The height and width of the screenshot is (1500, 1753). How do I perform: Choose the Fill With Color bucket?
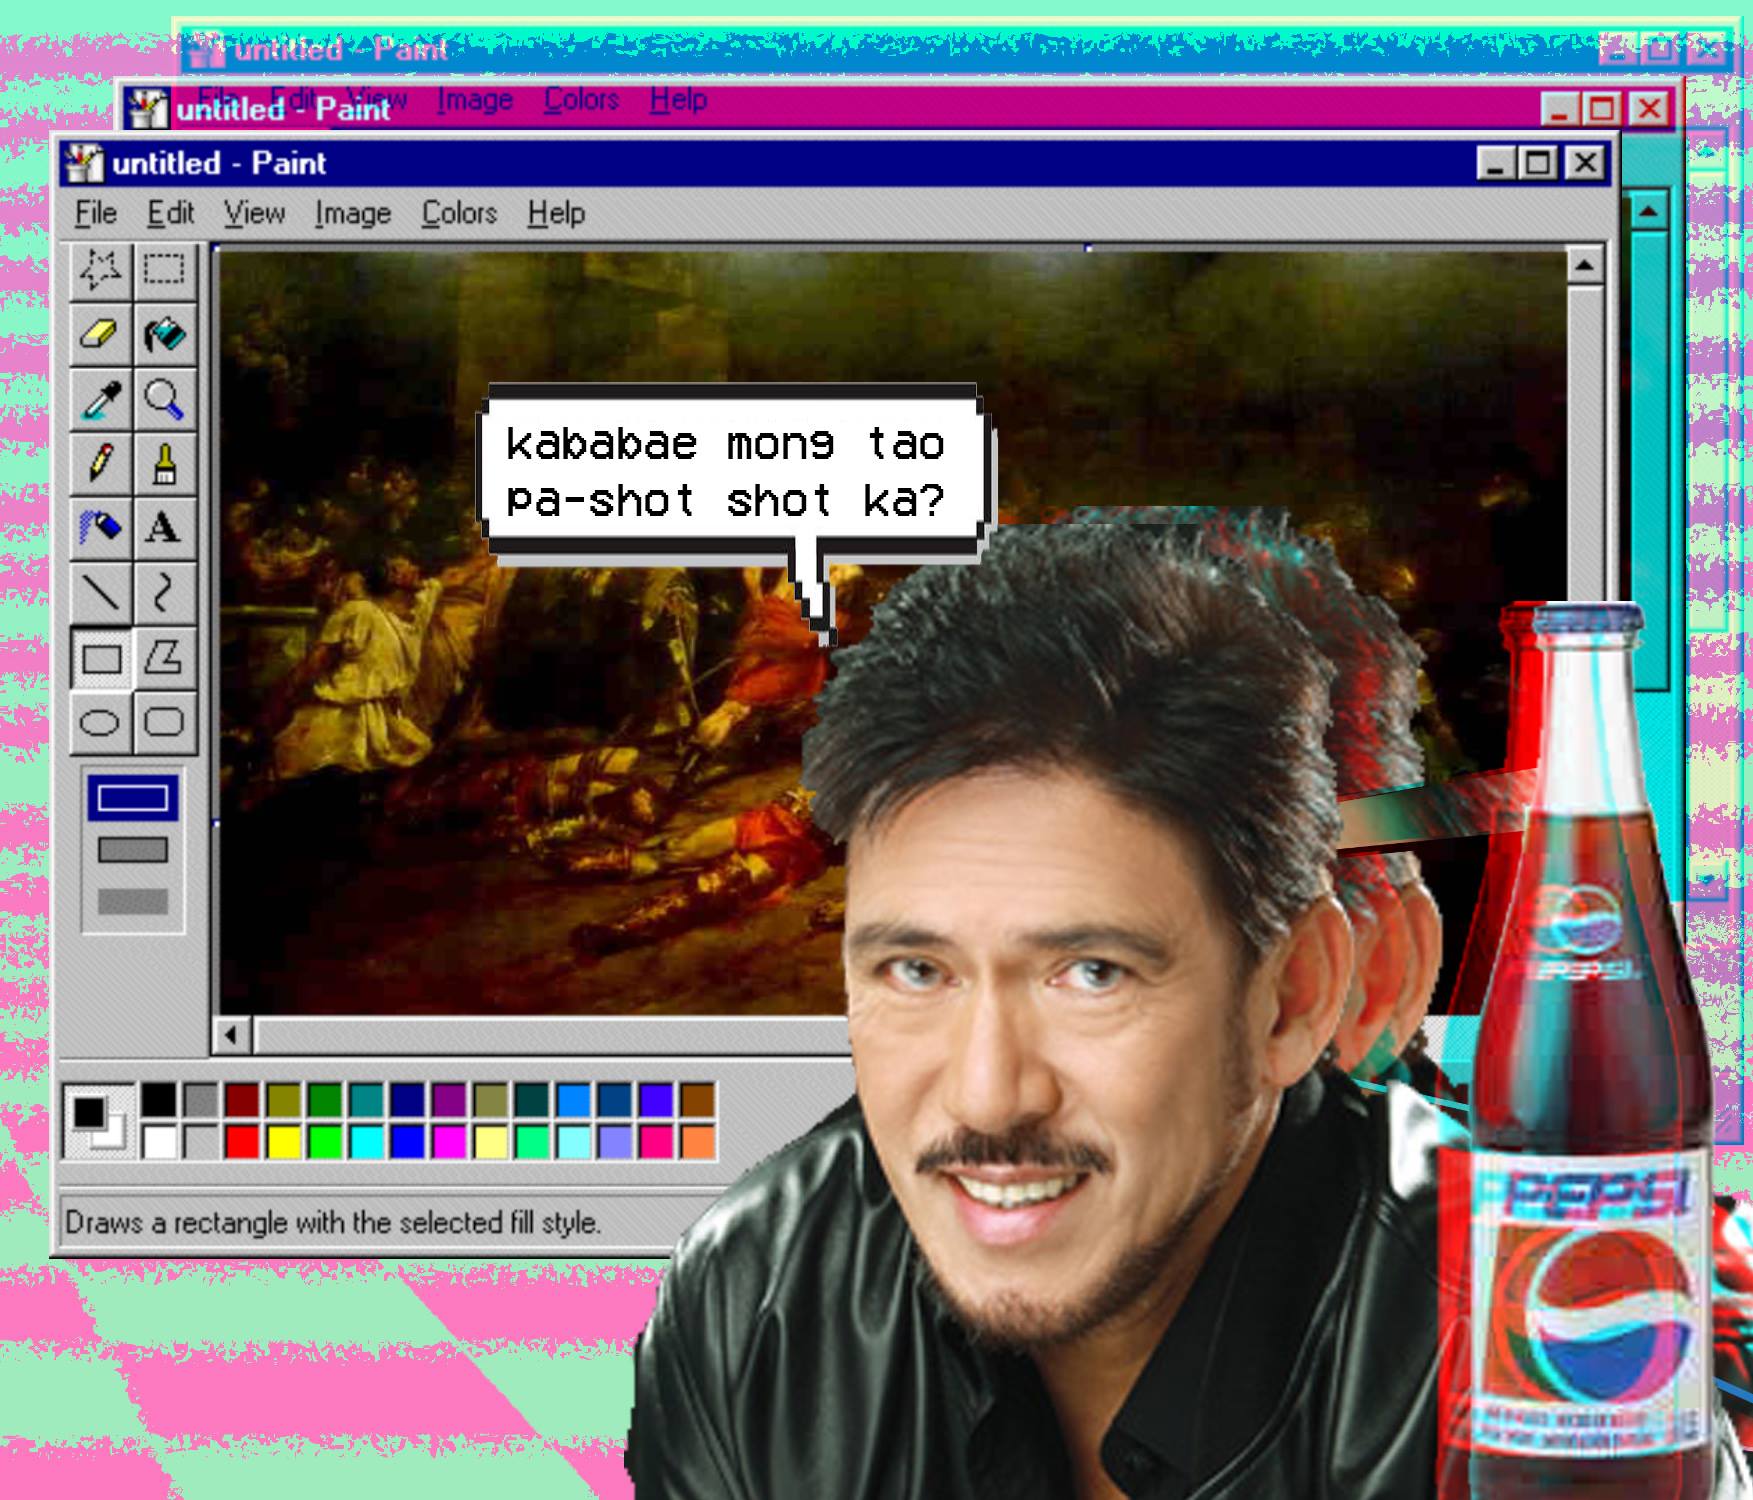point(164,335)
